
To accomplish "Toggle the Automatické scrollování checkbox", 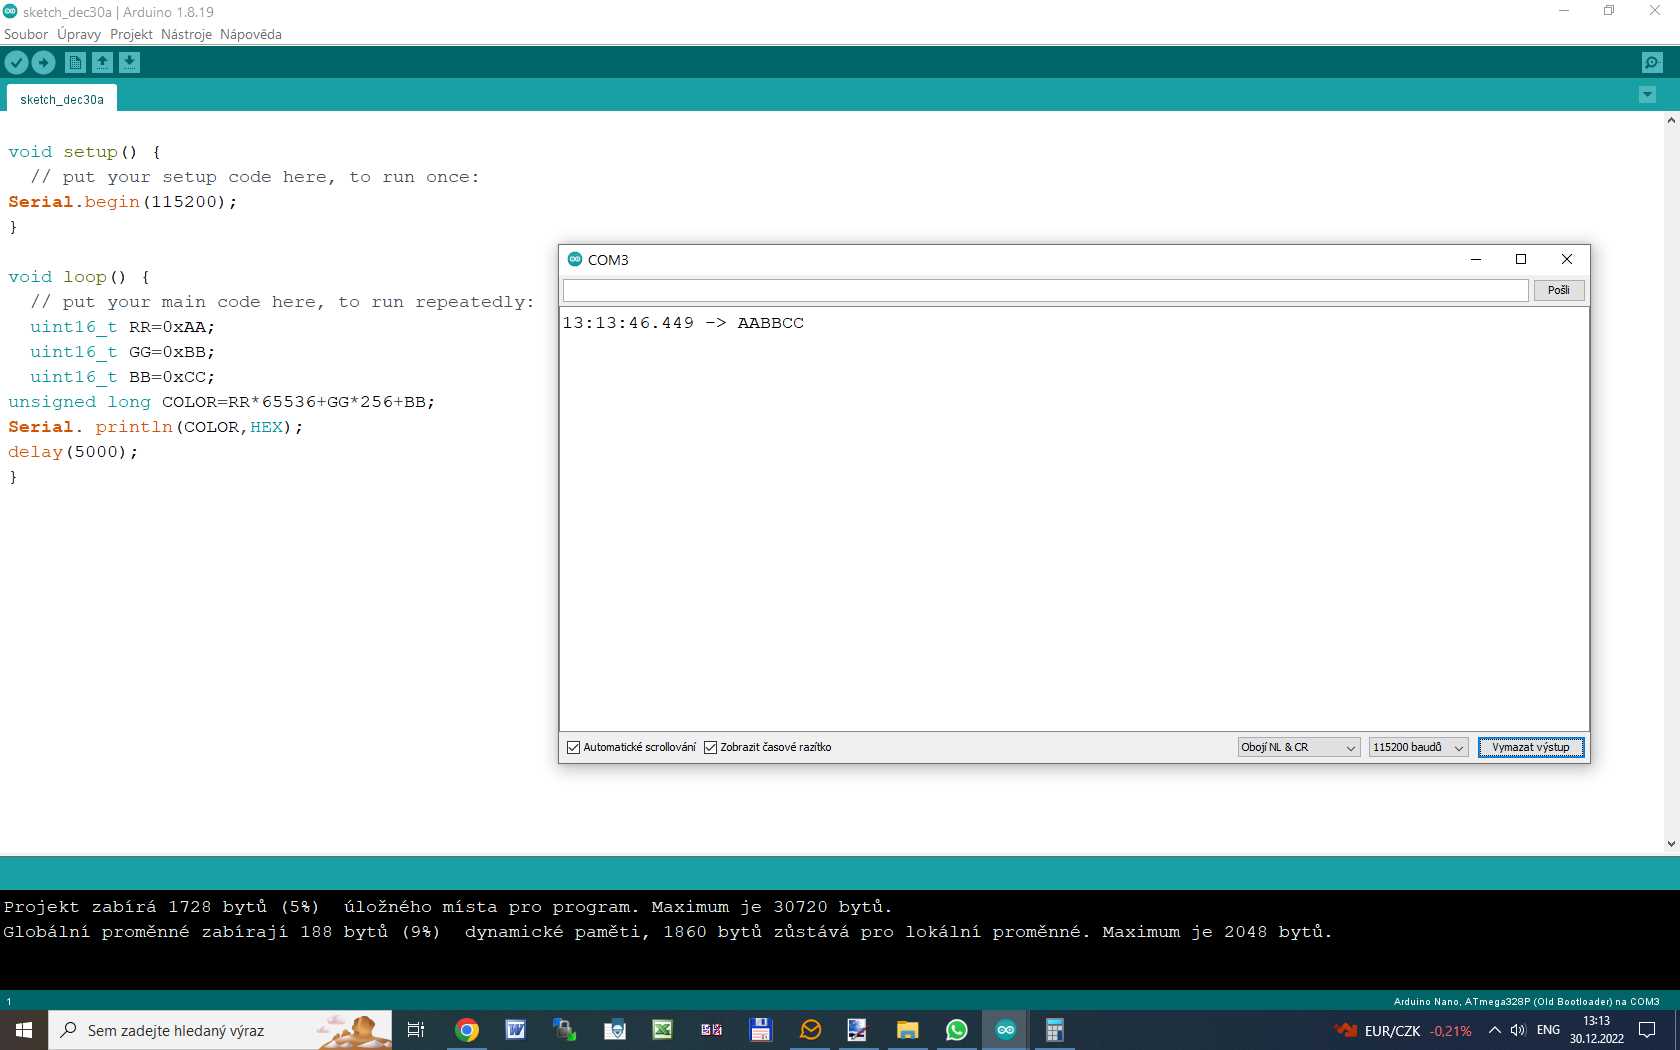I will (x=574, y=748).
